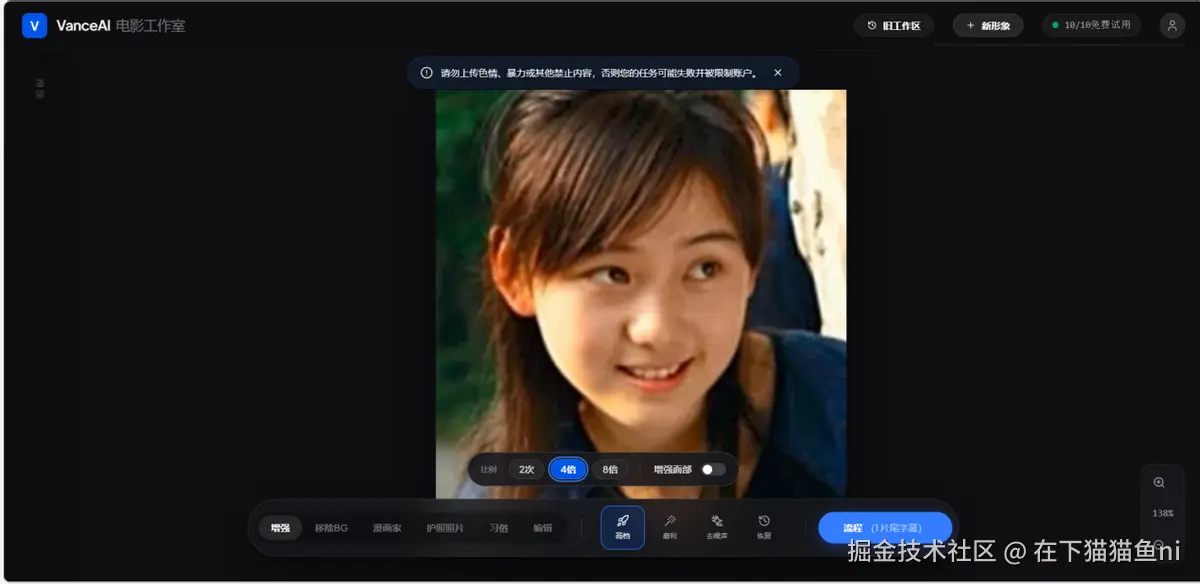Switch to the 增强 tab
1200x584 pixels.
pyautogui.click(x=280, y=528)
